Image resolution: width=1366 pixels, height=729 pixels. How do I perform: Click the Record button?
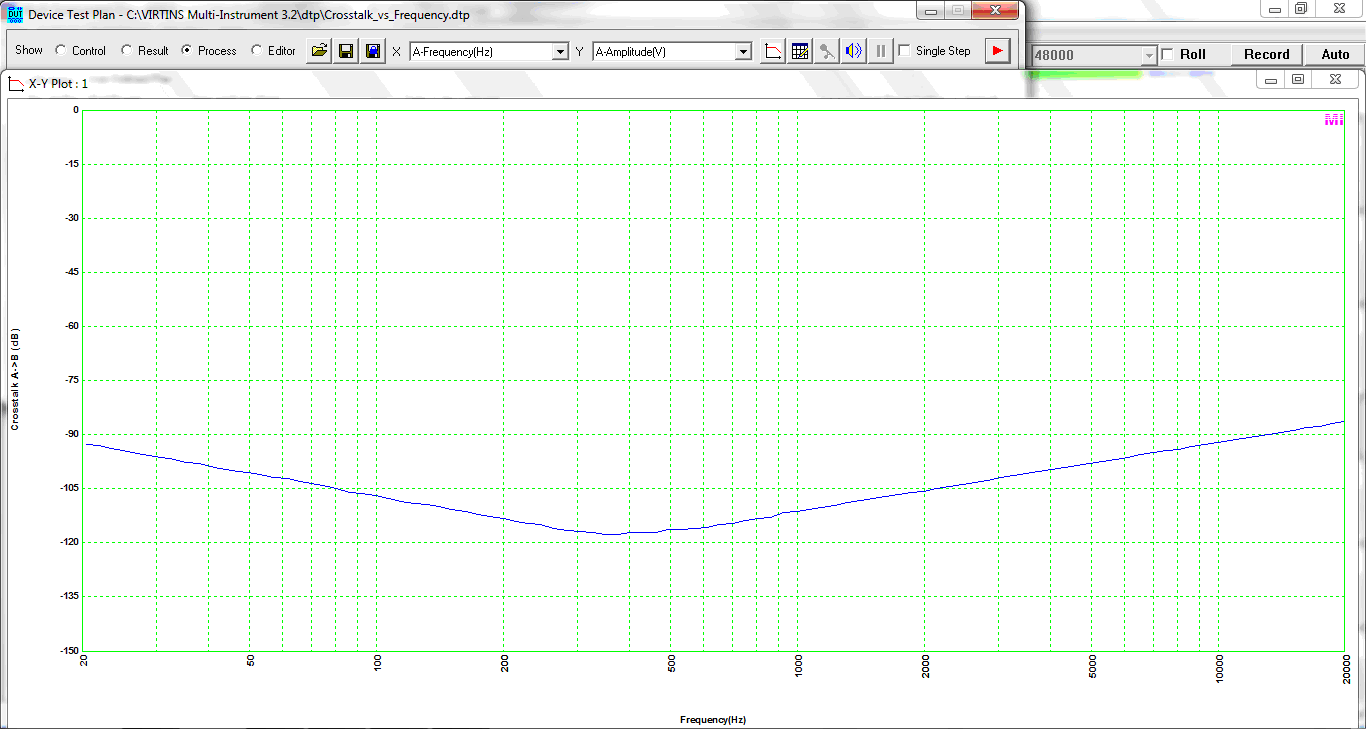tap(1267, 54)
